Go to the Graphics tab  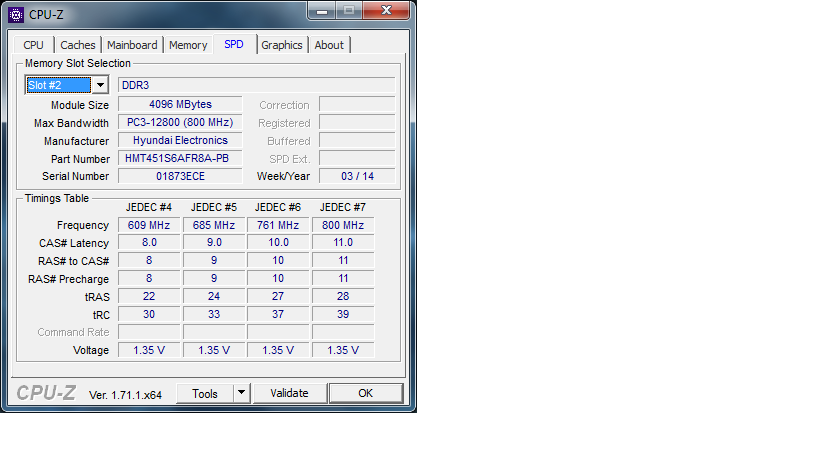coord(282,45)
